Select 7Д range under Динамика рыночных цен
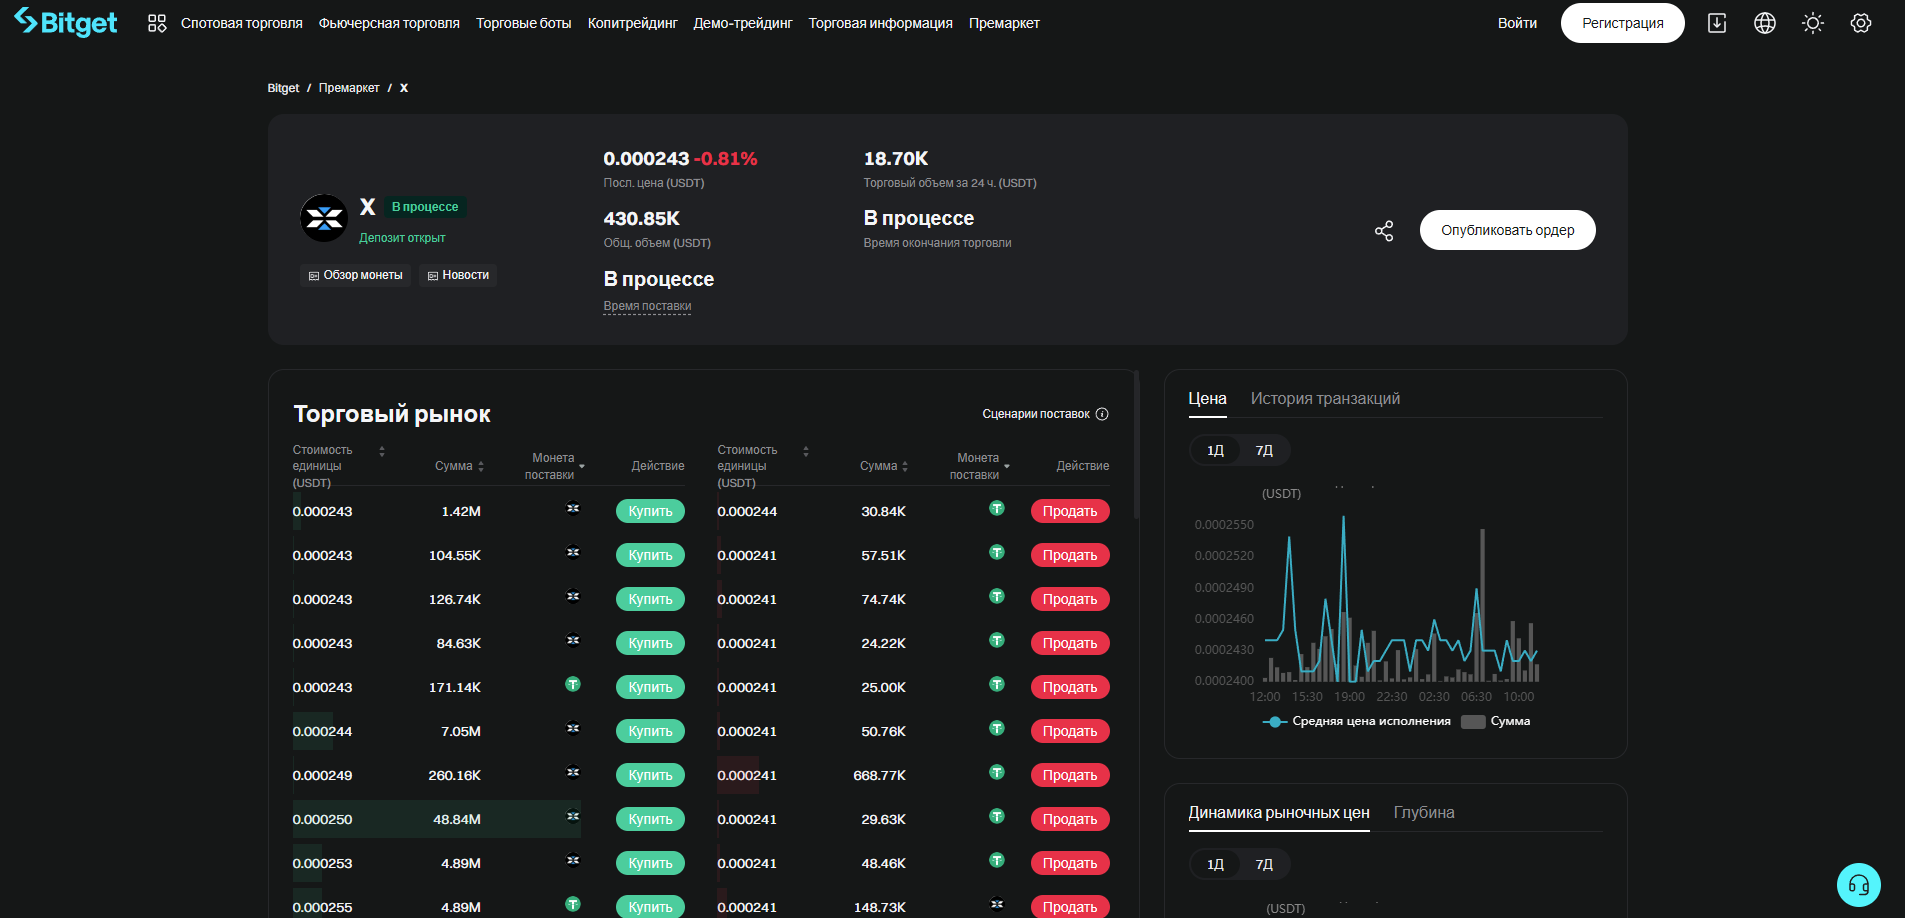This screenshot has width=1905, height=918. pyautogui.click(x=1264, y=864)
